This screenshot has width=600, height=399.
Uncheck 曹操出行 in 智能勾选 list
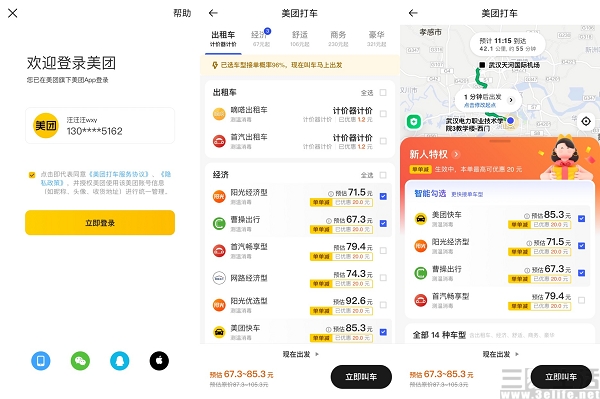[582, 273]
